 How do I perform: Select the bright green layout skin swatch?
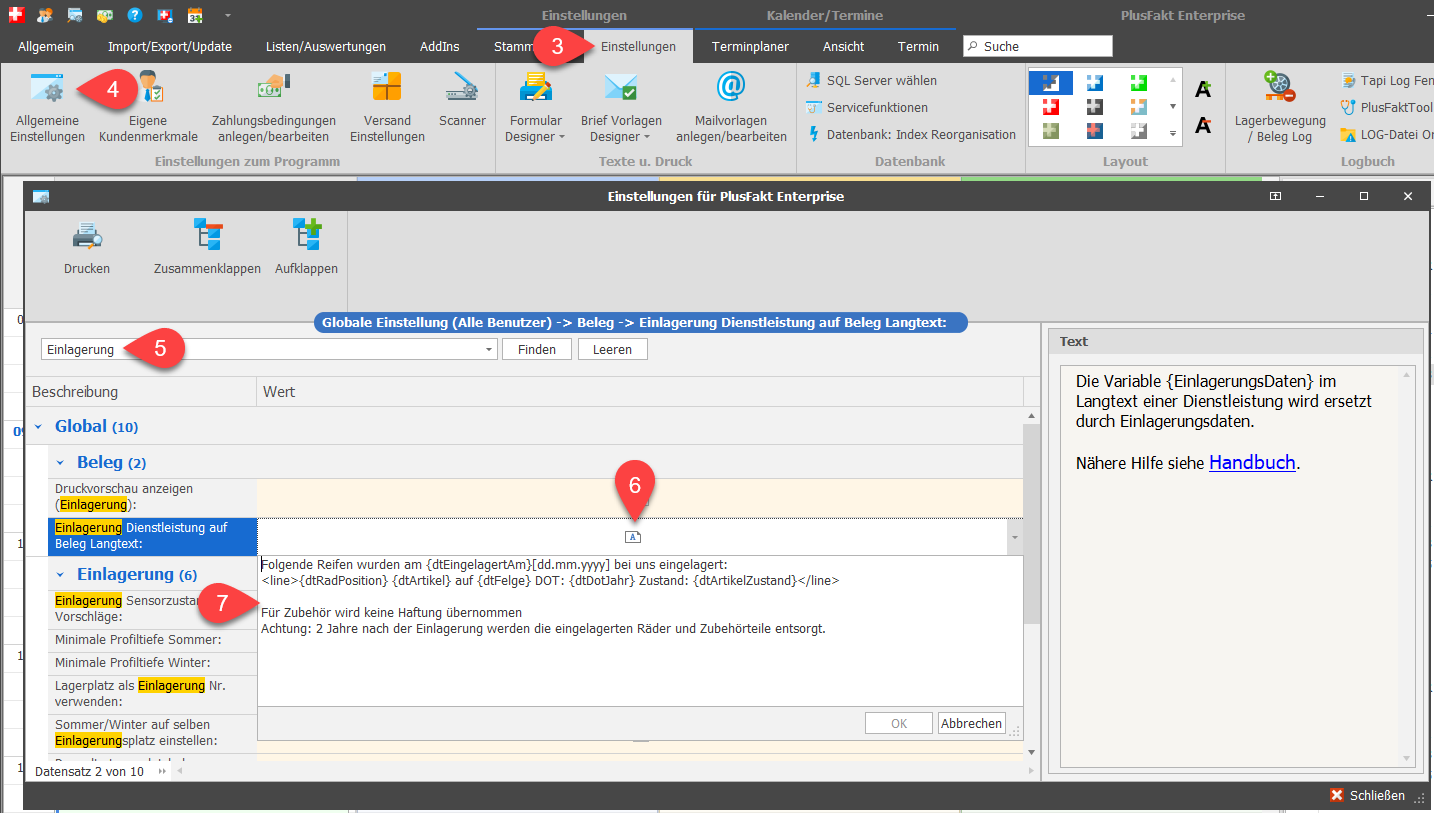[x=1139, y=82]
